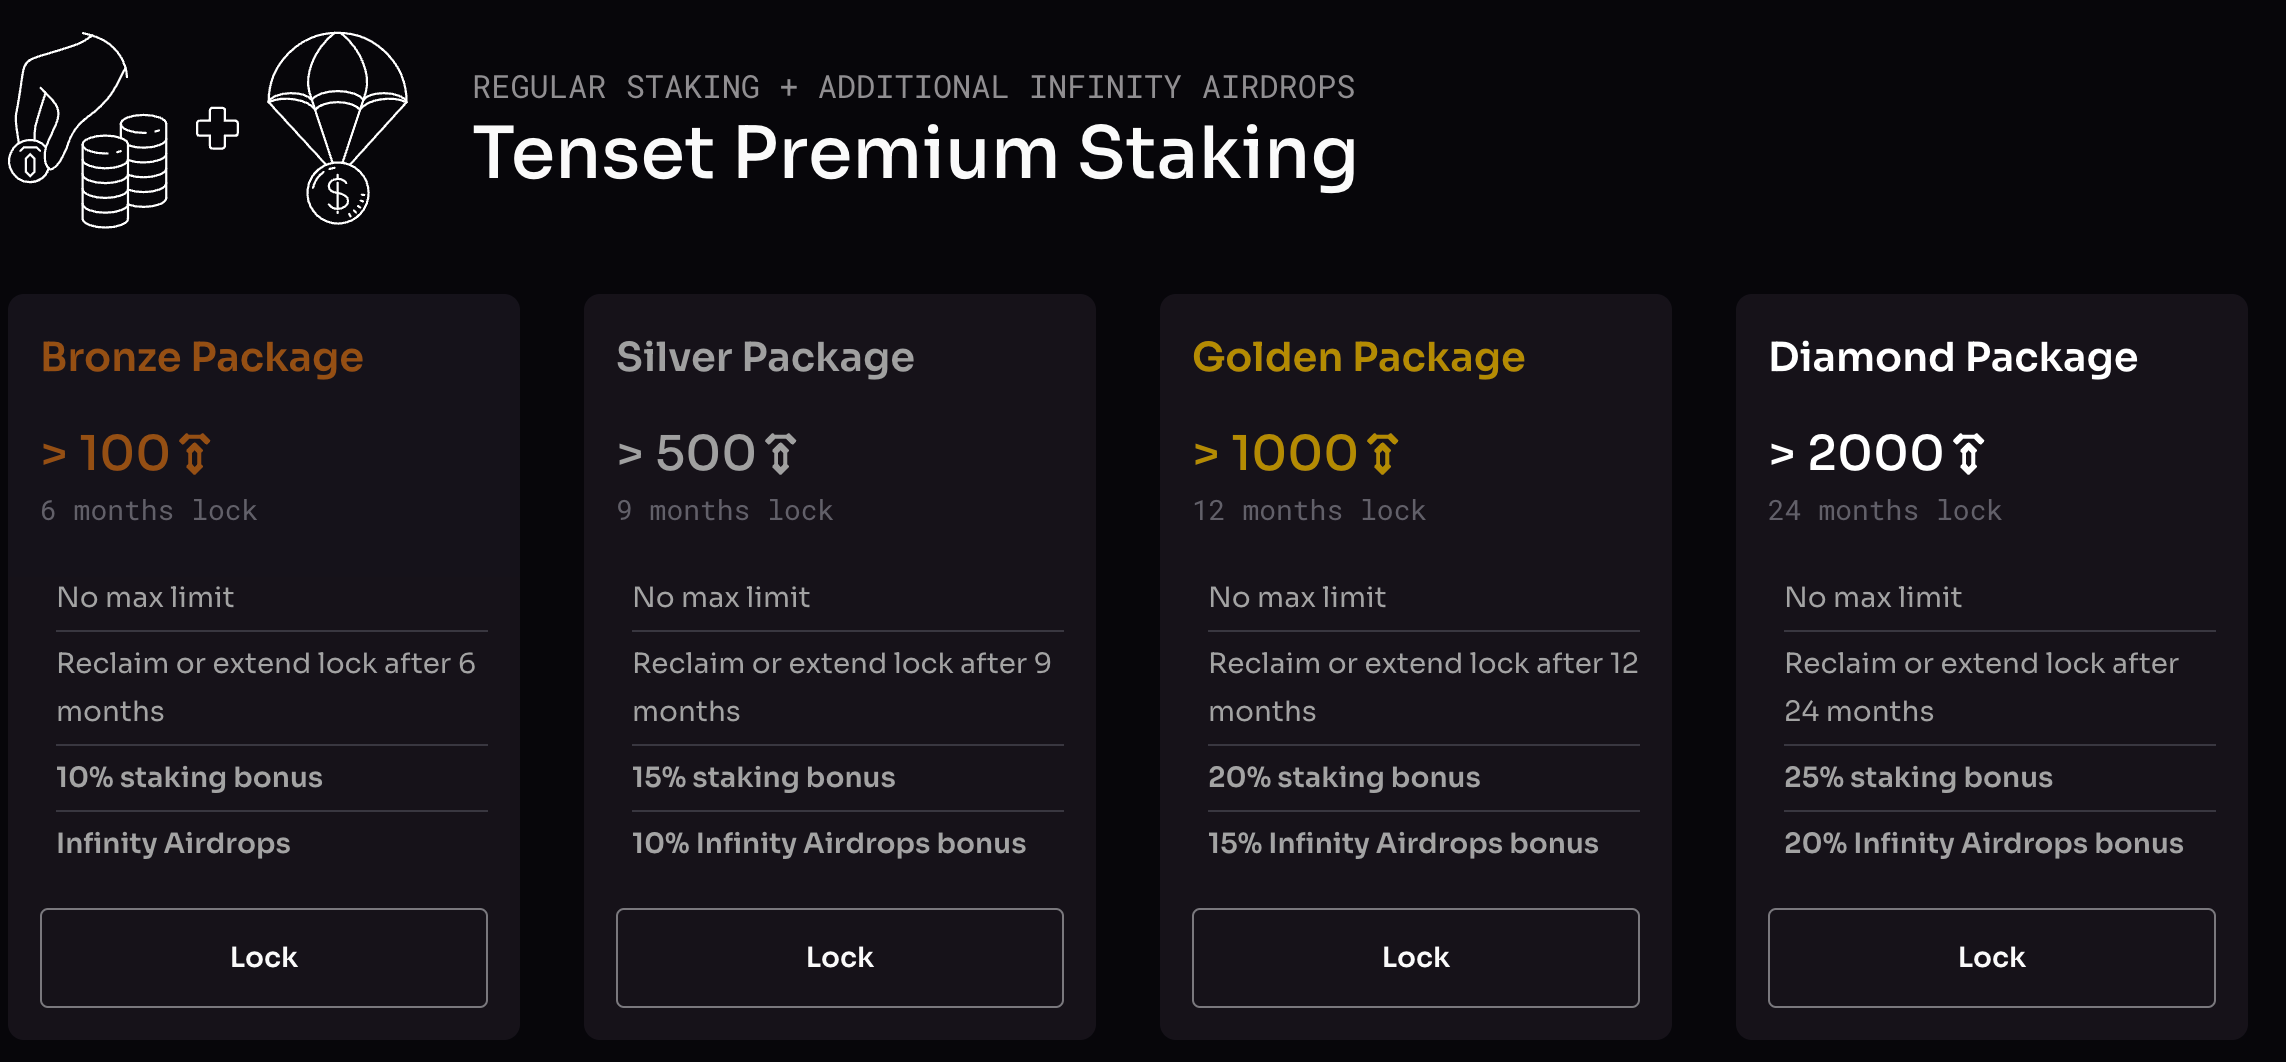Viewport: 2286px width, 1062px height.
Task: Click the 25% staking bonus row
Action: [2000, 778]
